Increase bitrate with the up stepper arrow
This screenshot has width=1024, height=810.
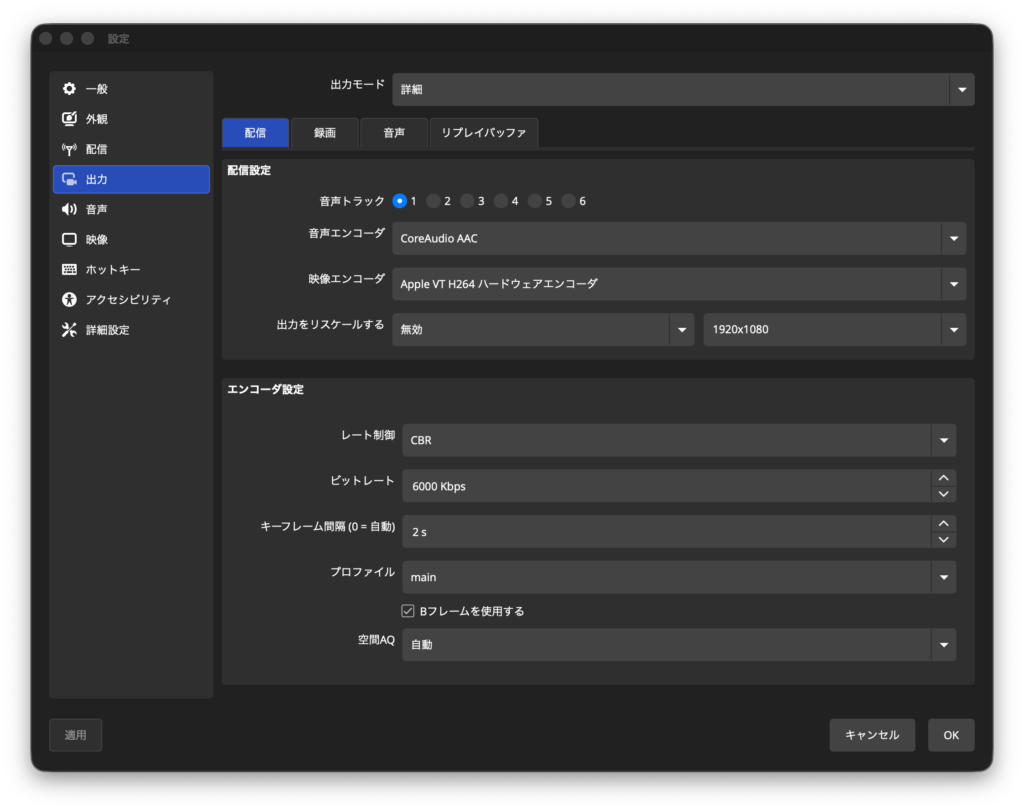click(x=943, y=478)
